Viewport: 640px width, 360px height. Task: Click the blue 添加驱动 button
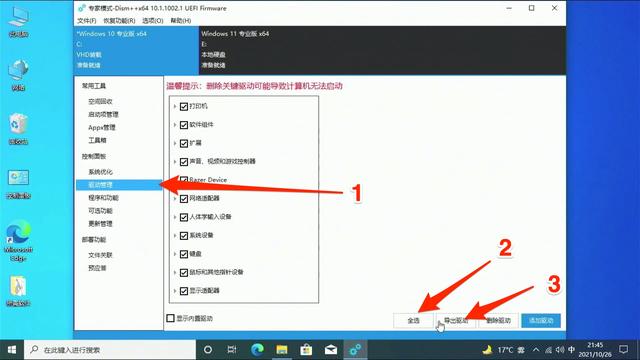pos(541,320)
